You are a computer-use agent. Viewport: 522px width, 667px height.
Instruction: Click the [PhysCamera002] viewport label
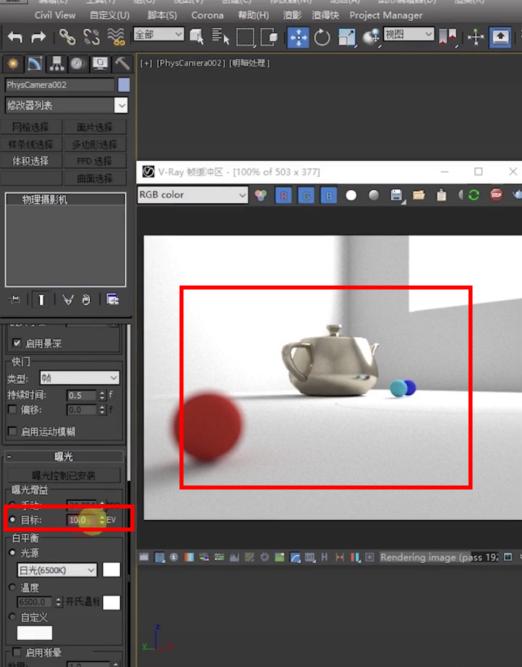[x=190, y=63]
